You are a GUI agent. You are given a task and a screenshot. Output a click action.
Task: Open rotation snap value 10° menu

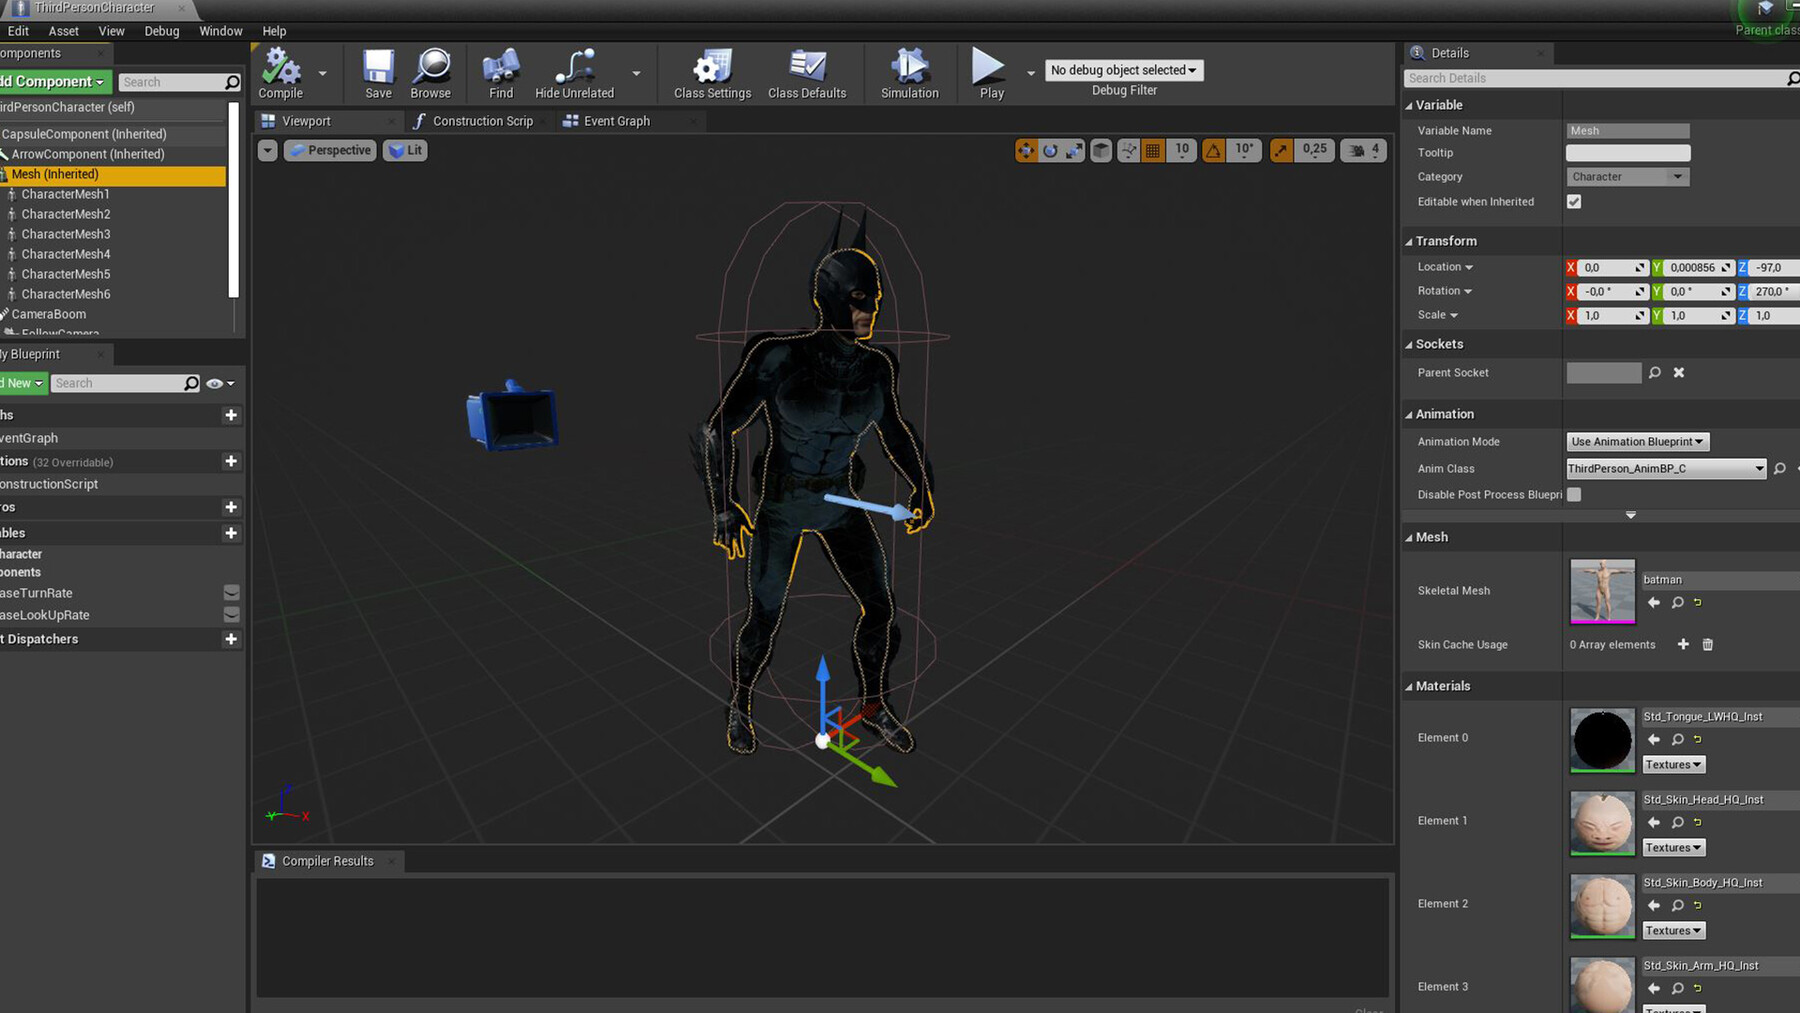[1244, 150]
